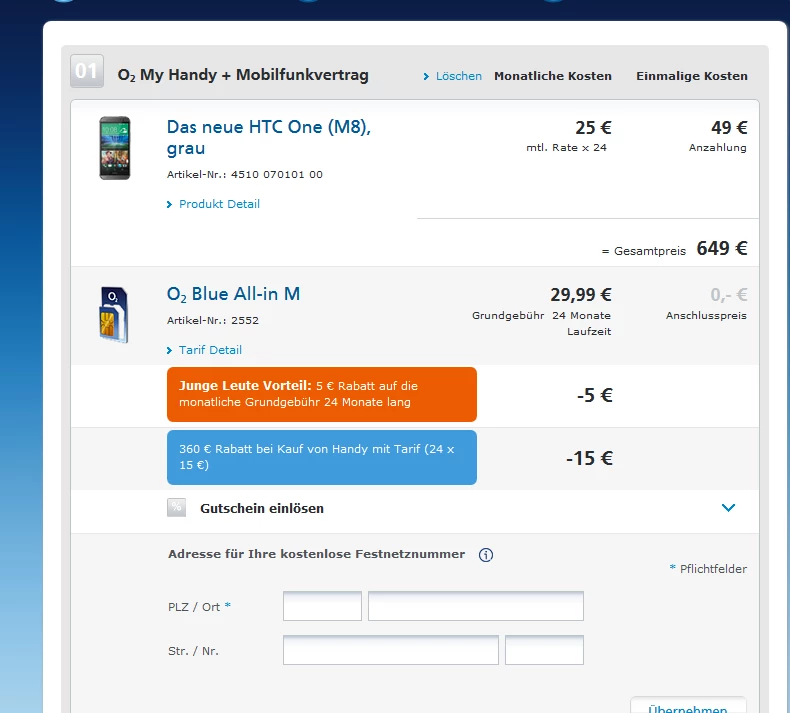Open the Festnetznummer info icon

click(486, 555)
